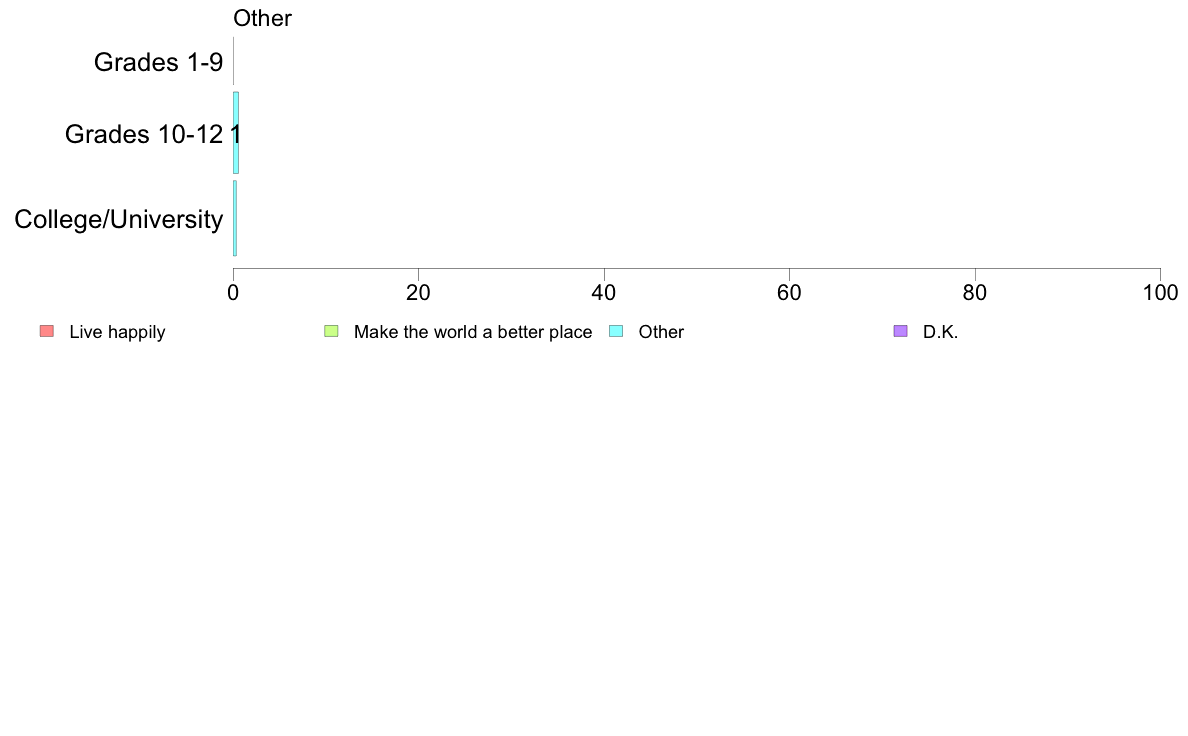
Task: Click the College/University cyan bar
Action: point(235,218)
